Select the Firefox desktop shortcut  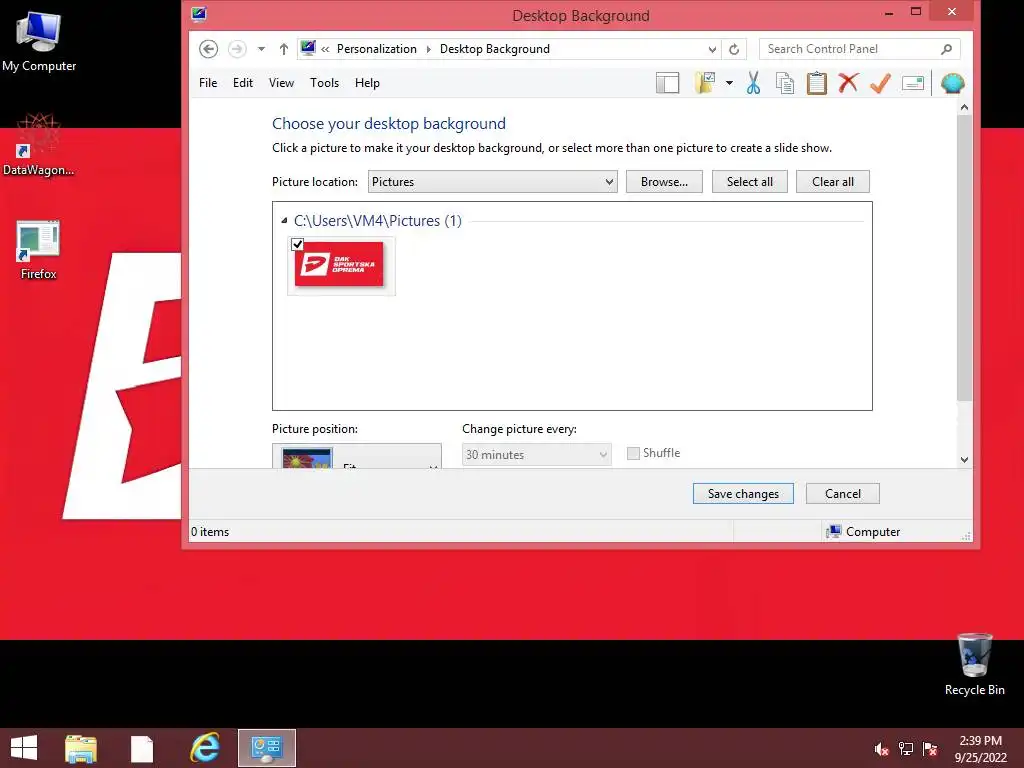click(x=38, y=251)
